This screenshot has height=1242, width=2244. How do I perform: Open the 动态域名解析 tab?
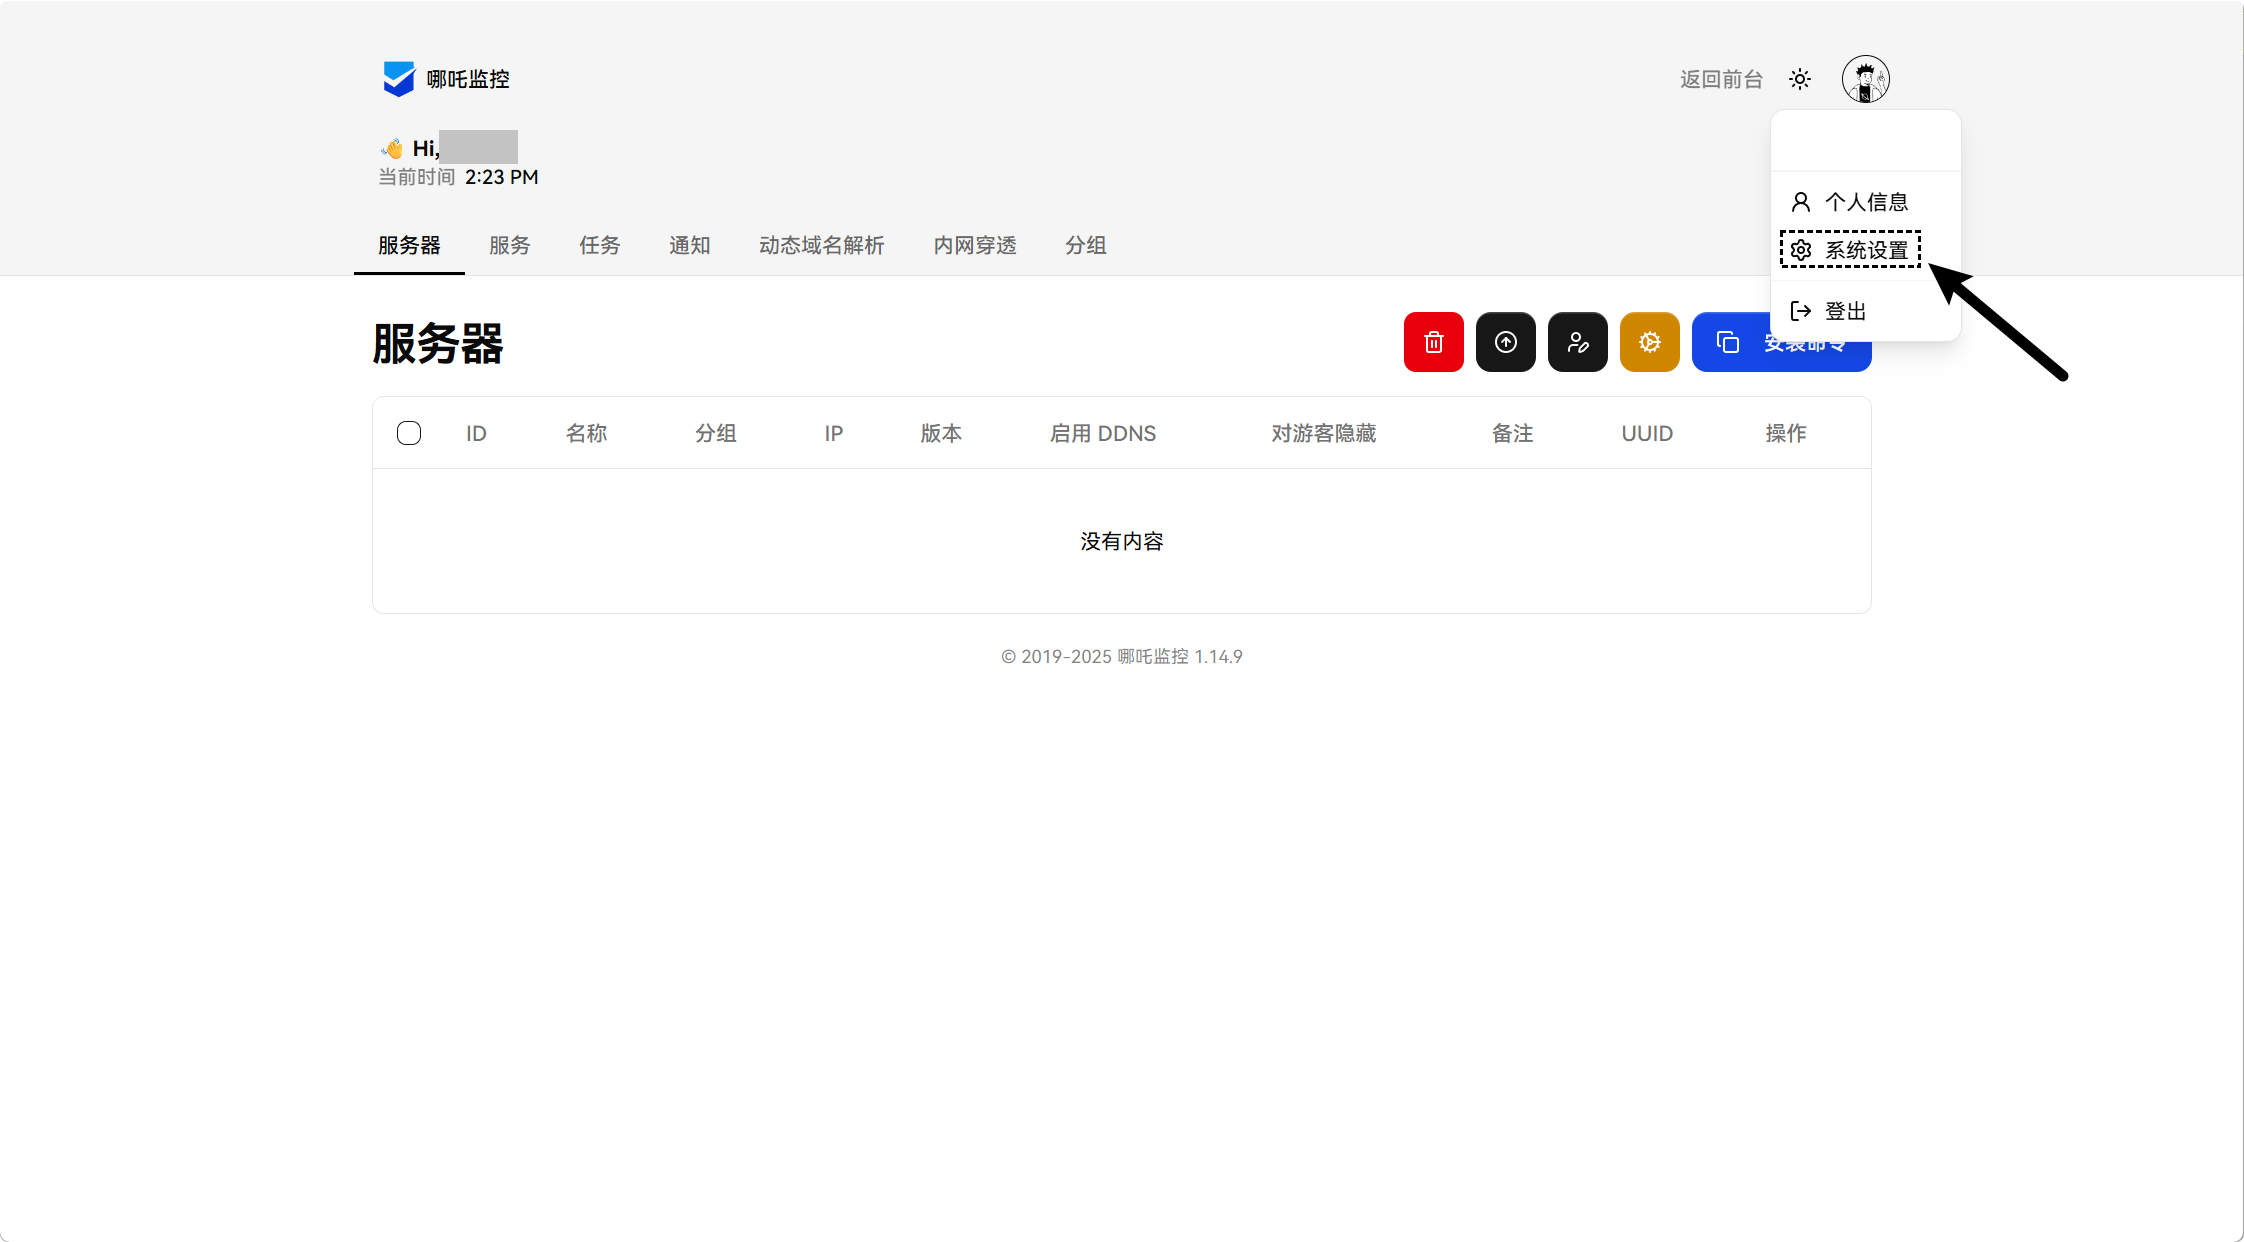coord(821,245)
